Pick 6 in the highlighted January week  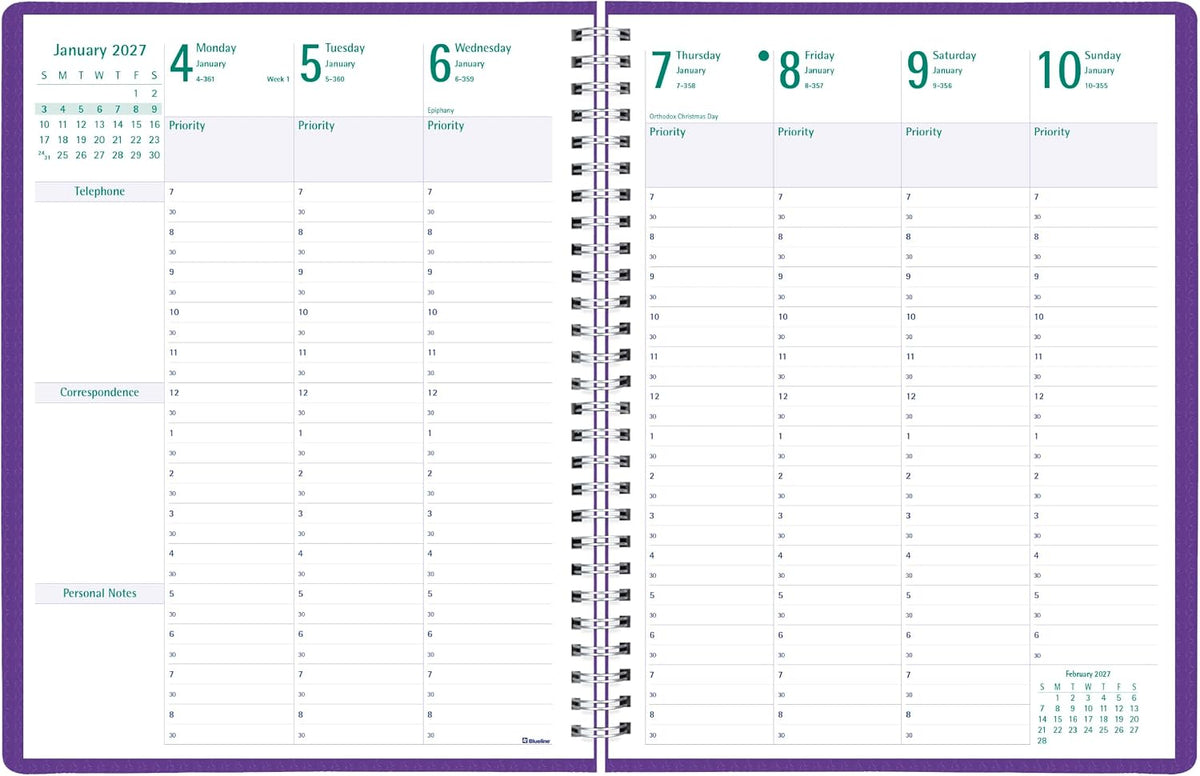pyautogui.click(x=99, y=109)
